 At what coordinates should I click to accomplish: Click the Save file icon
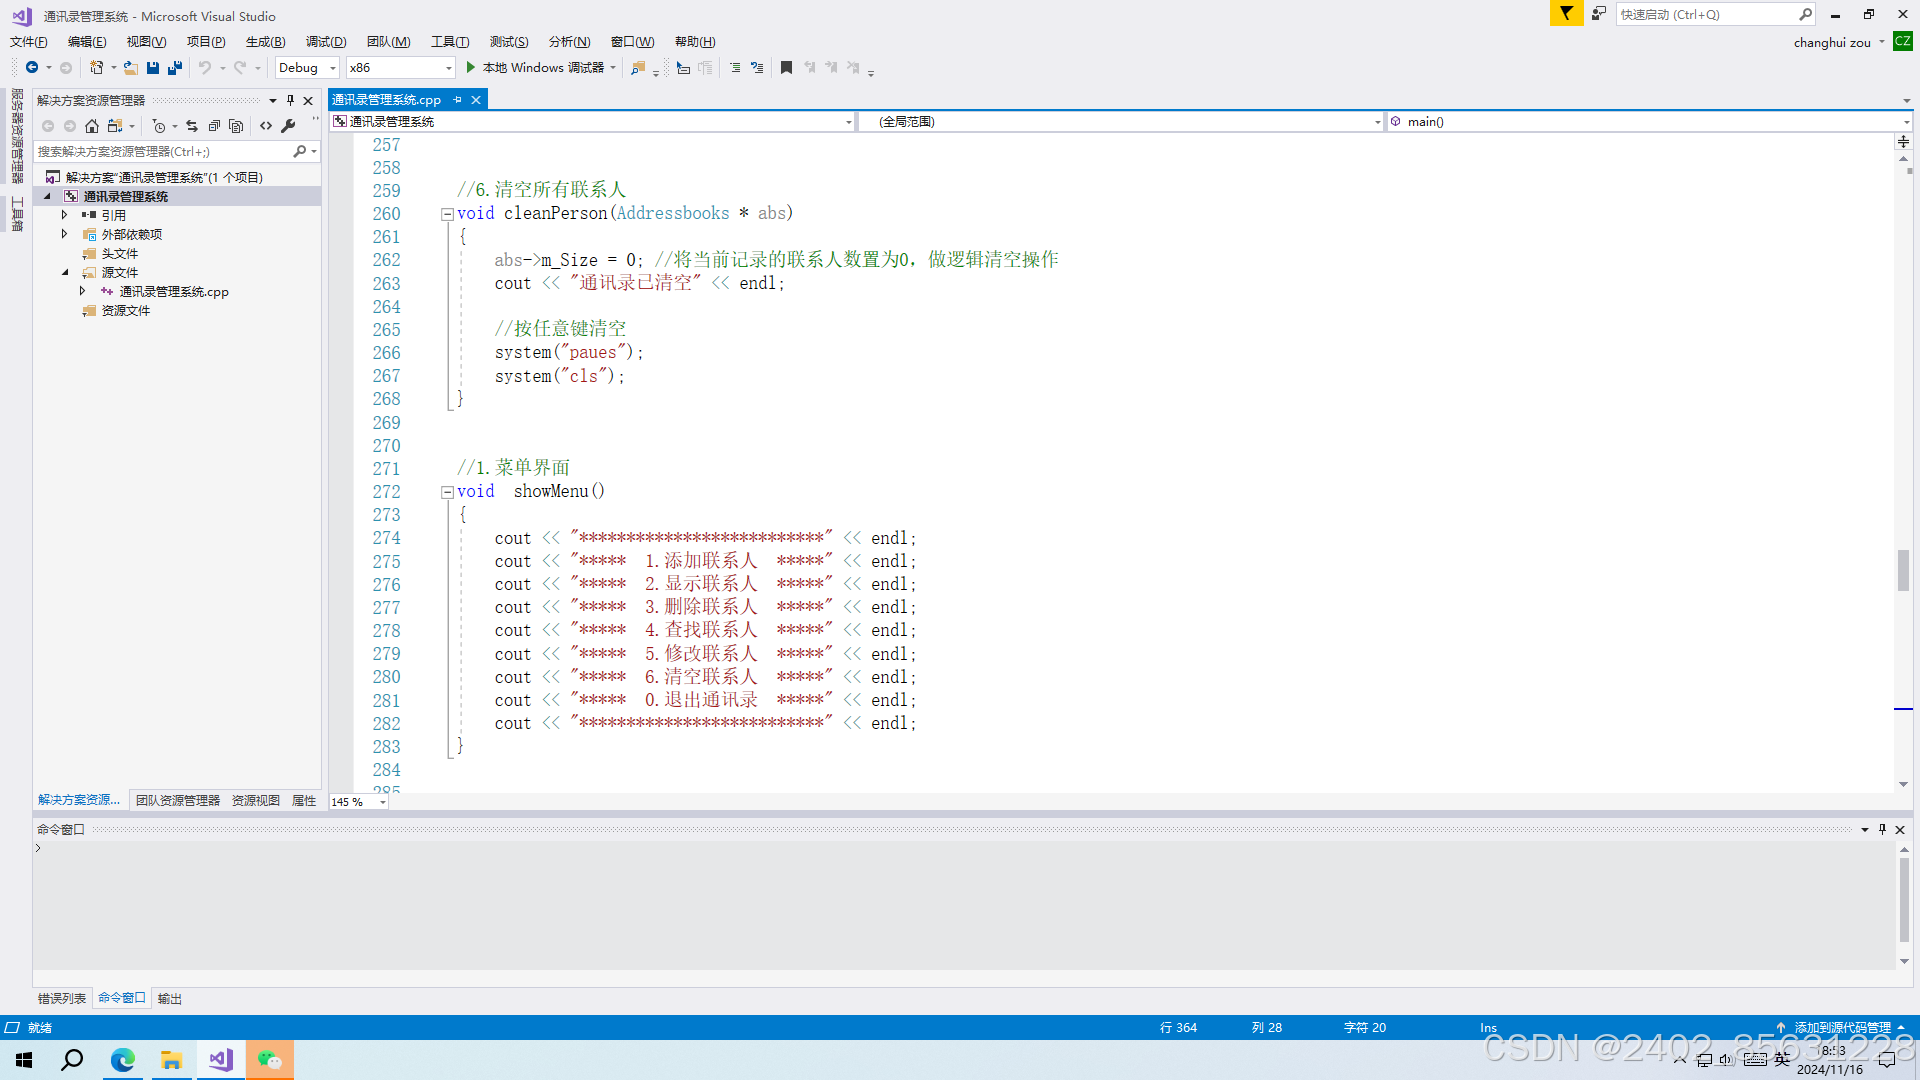click(153, 68)
